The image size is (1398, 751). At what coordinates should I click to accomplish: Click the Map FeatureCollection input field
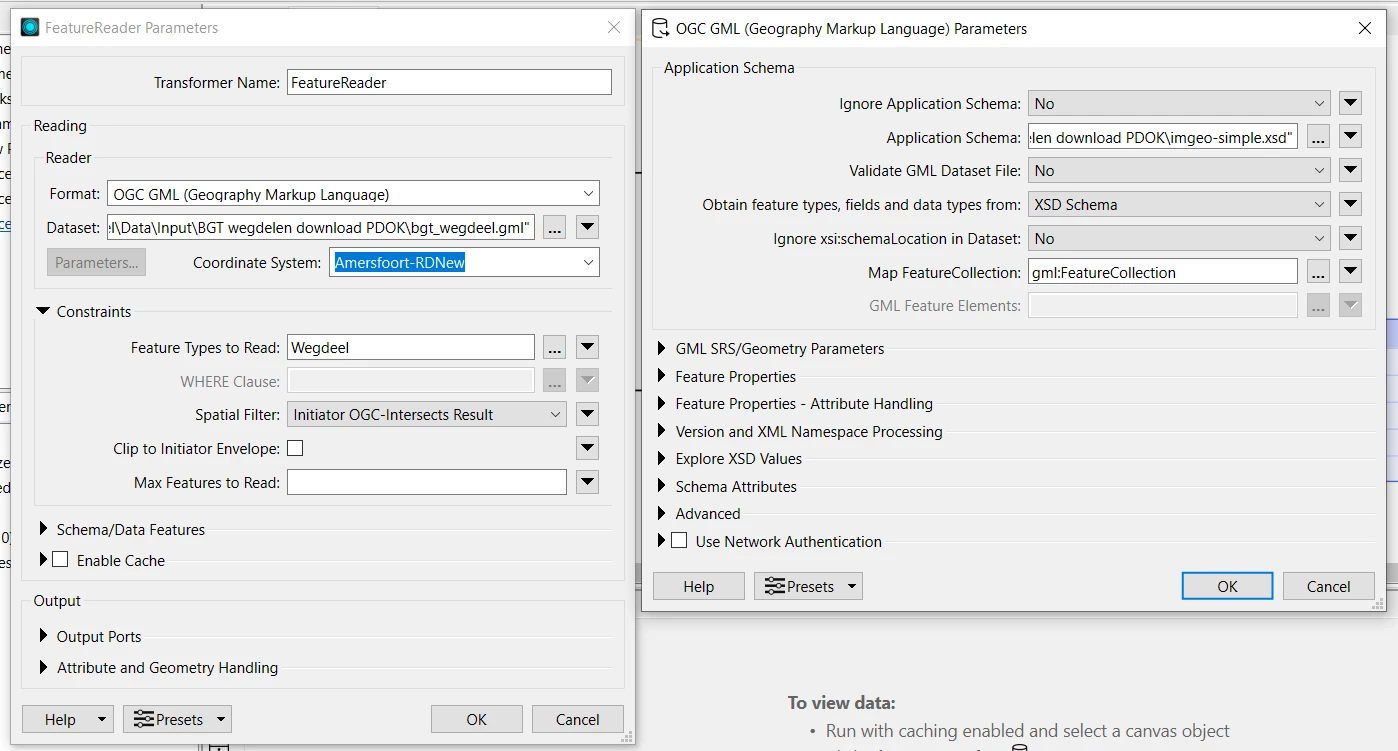click(x=1162, y=272)
